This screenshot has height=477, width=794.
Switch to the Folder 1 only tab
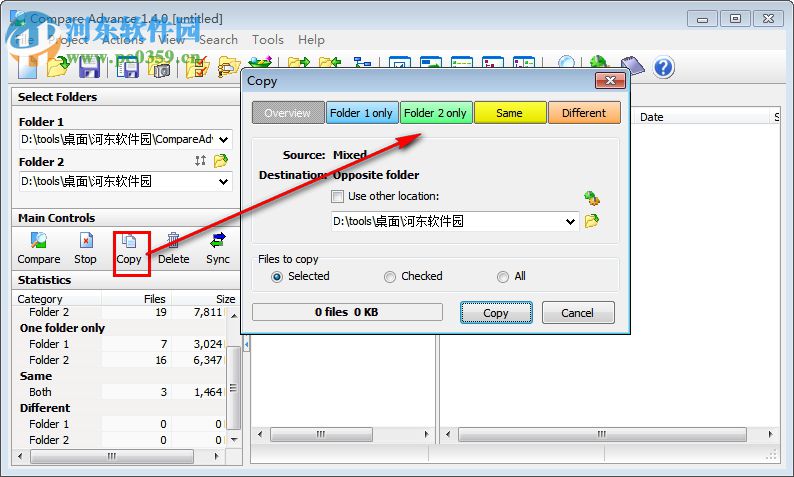pos(361,113)
